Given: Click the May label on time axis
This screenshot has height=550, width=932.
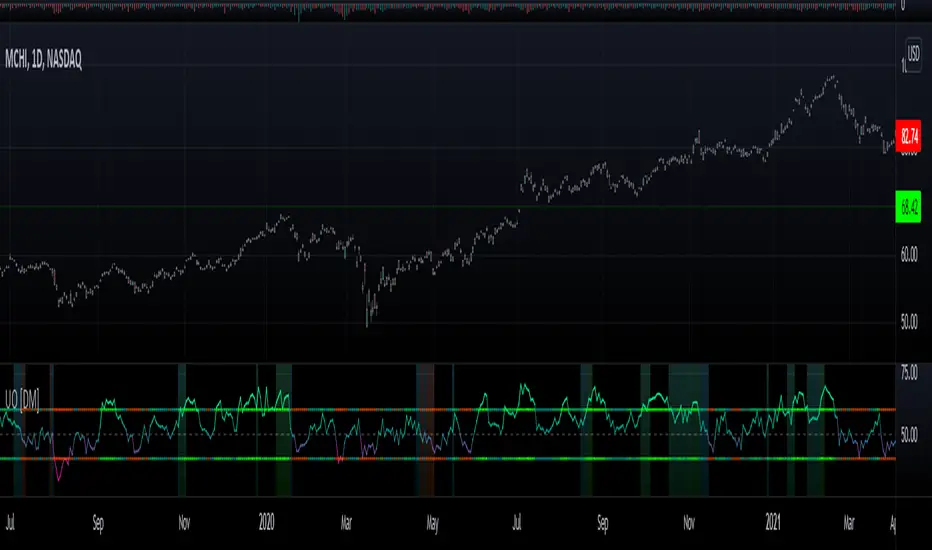Looking at the screenshot, I should (432, 521).
